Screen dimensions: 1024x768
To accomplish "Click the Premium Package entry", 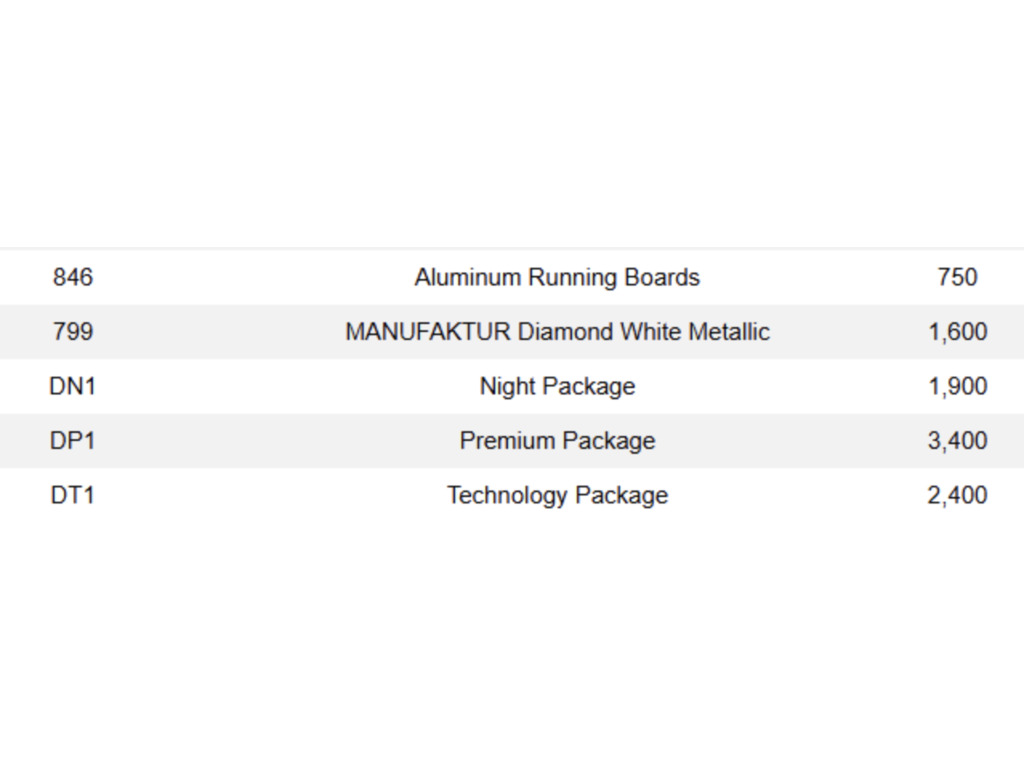I will (557, 441).
